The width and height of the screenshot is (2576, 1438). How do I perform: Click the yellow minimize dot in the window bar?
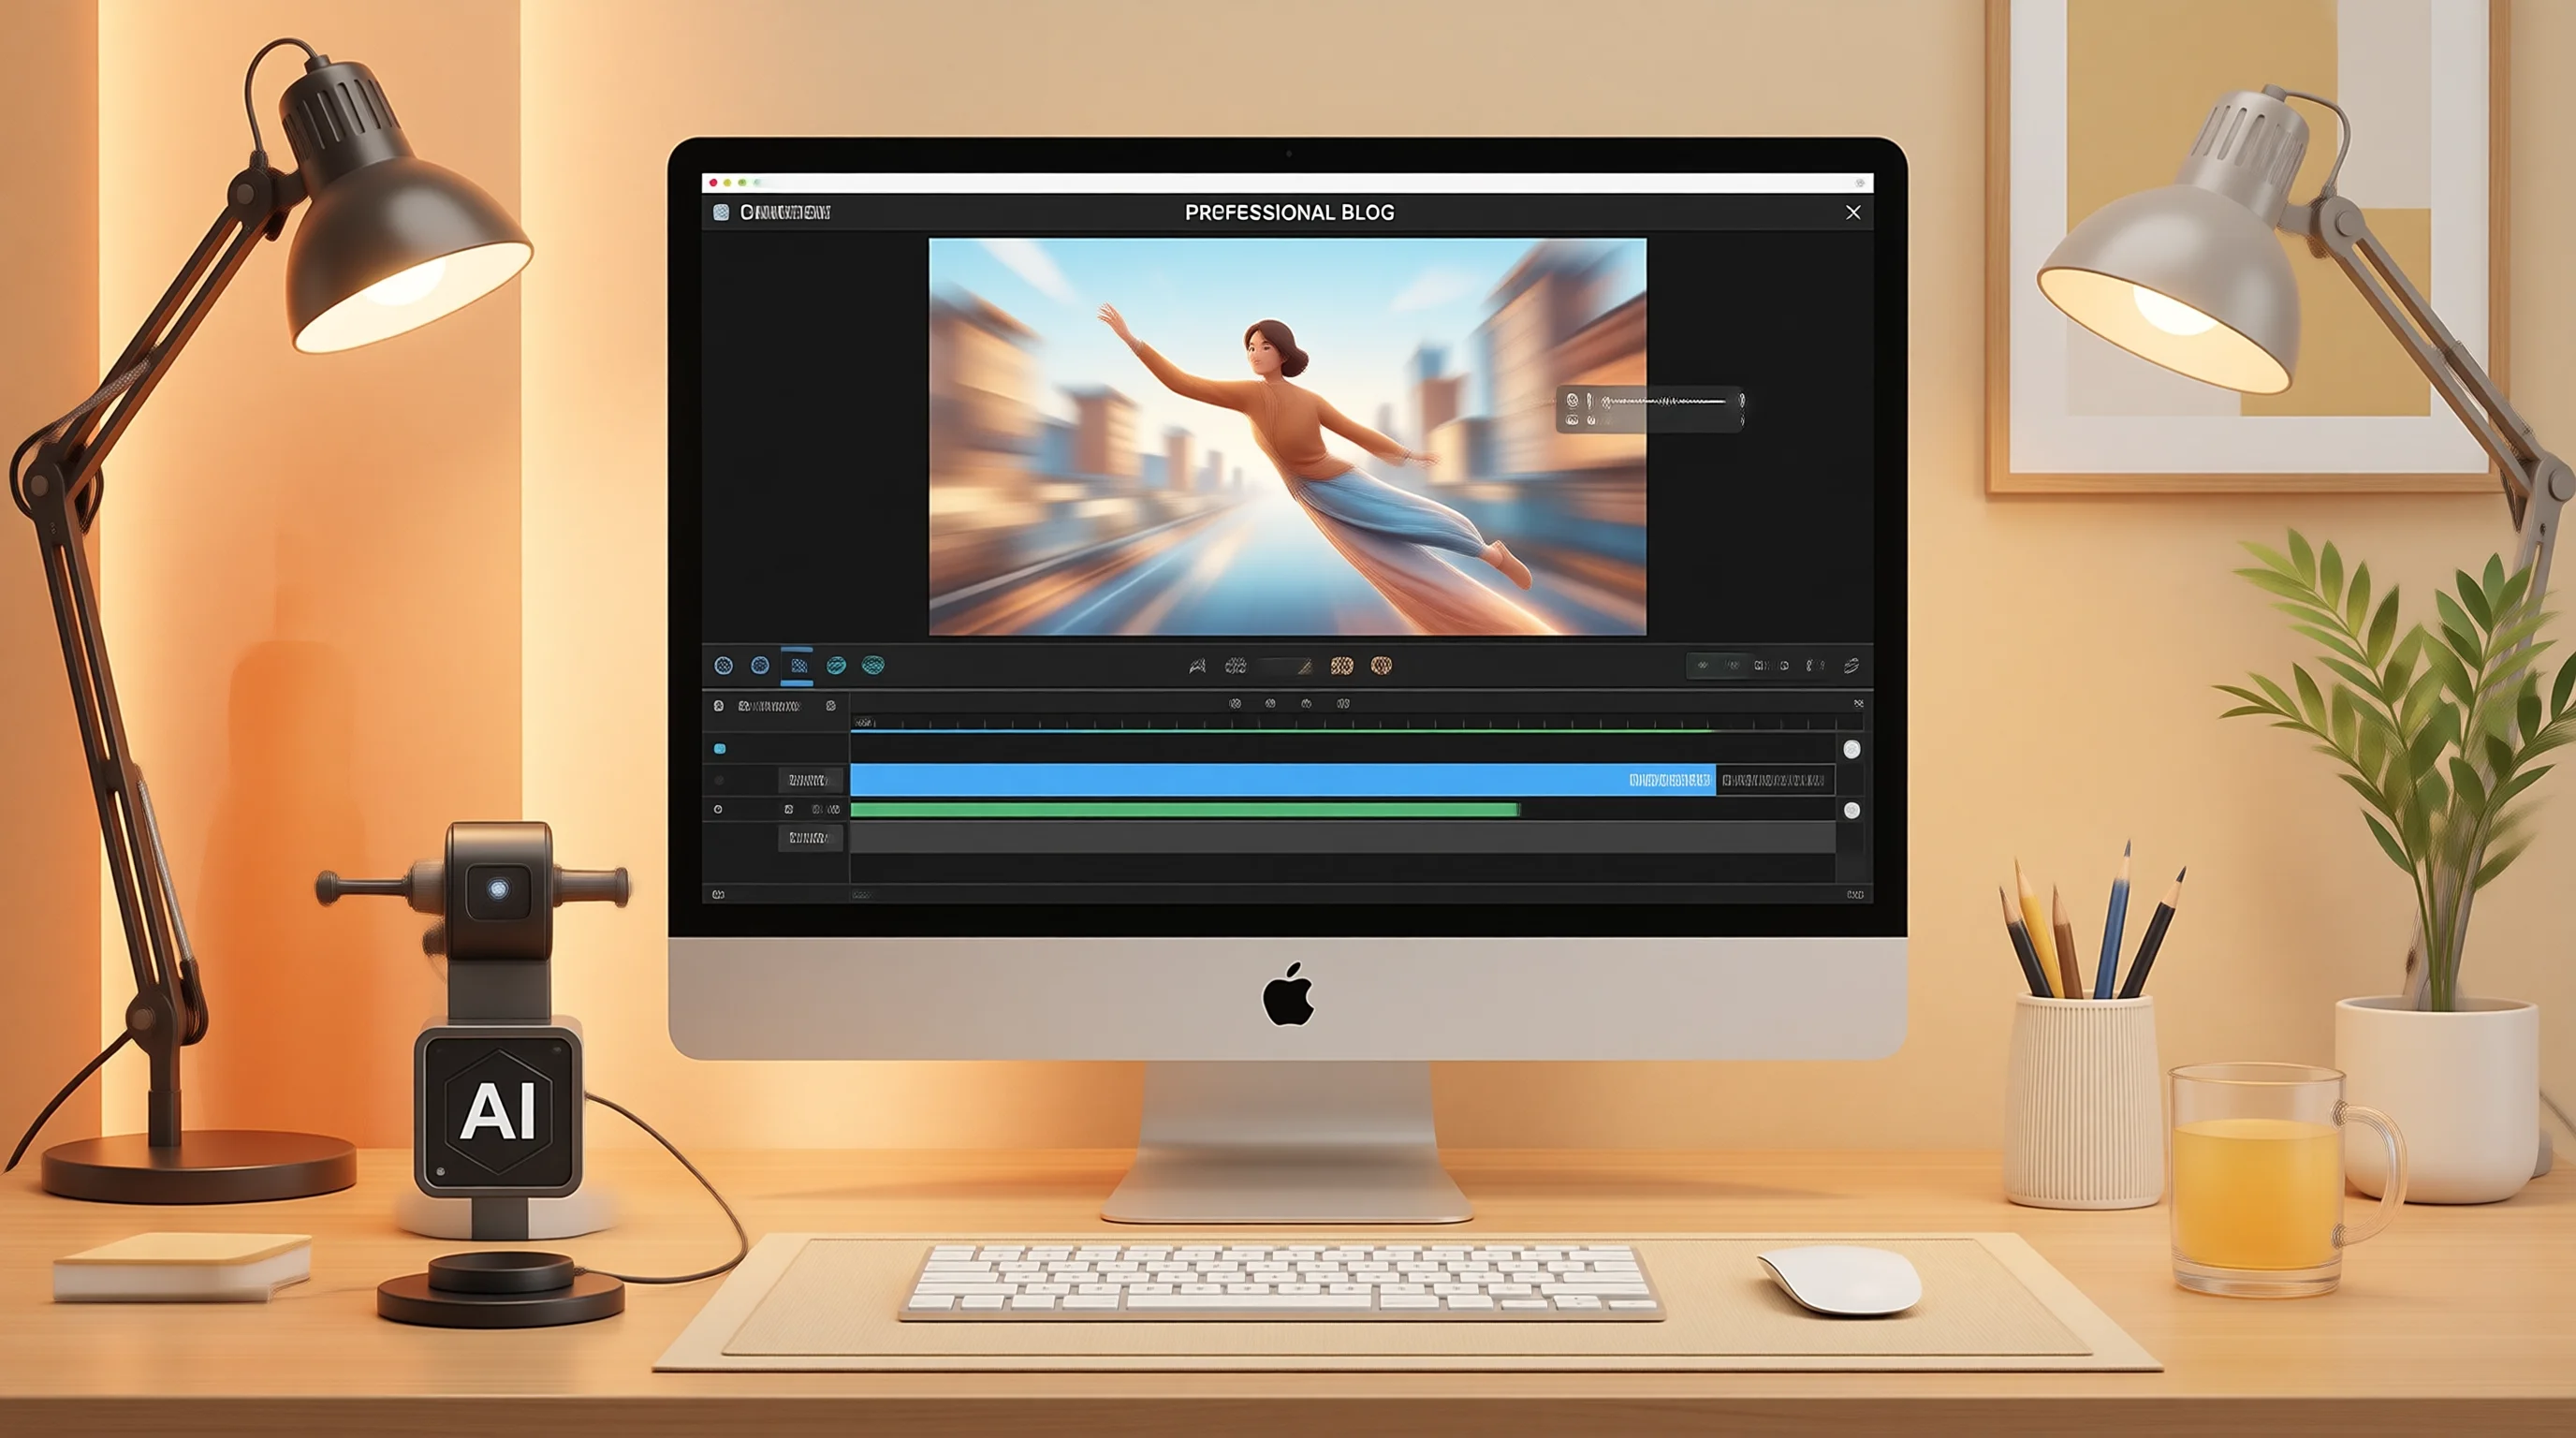(727, 183)
